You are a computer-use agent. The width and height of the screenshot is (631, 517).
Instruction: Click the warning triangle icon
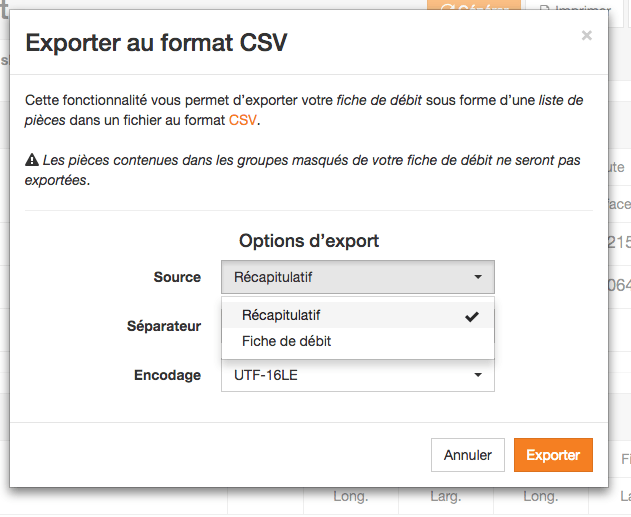point(32,160)
